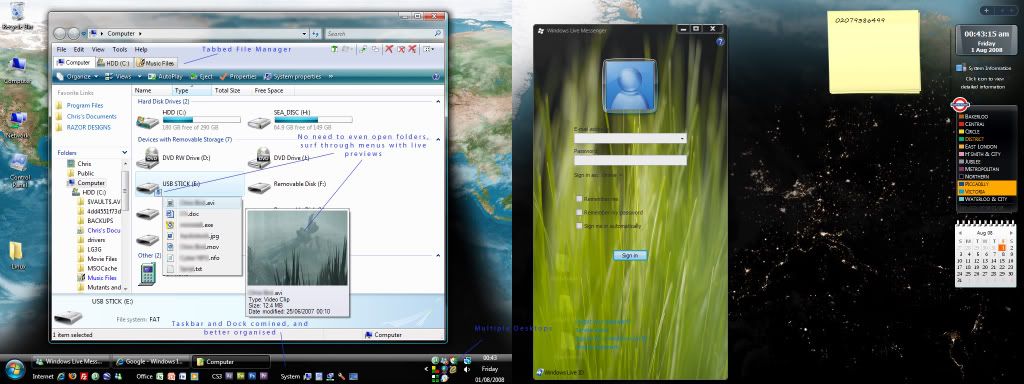Open the E-mail address dropdown arrow

(682, 139)
